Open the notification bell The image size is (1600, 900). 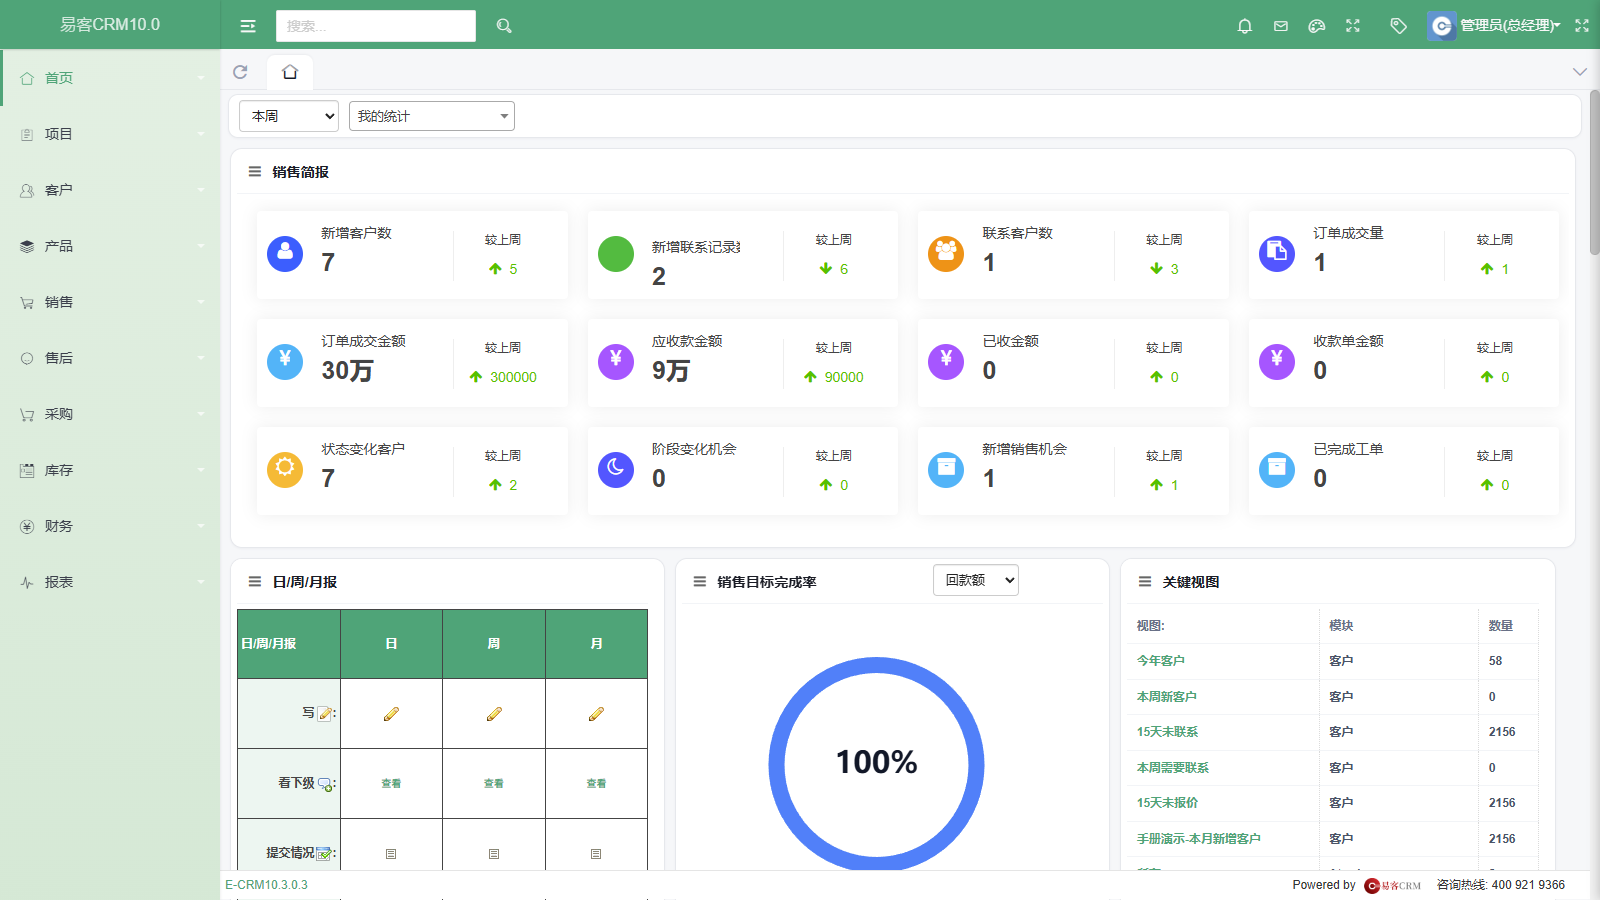[1245, 26]
